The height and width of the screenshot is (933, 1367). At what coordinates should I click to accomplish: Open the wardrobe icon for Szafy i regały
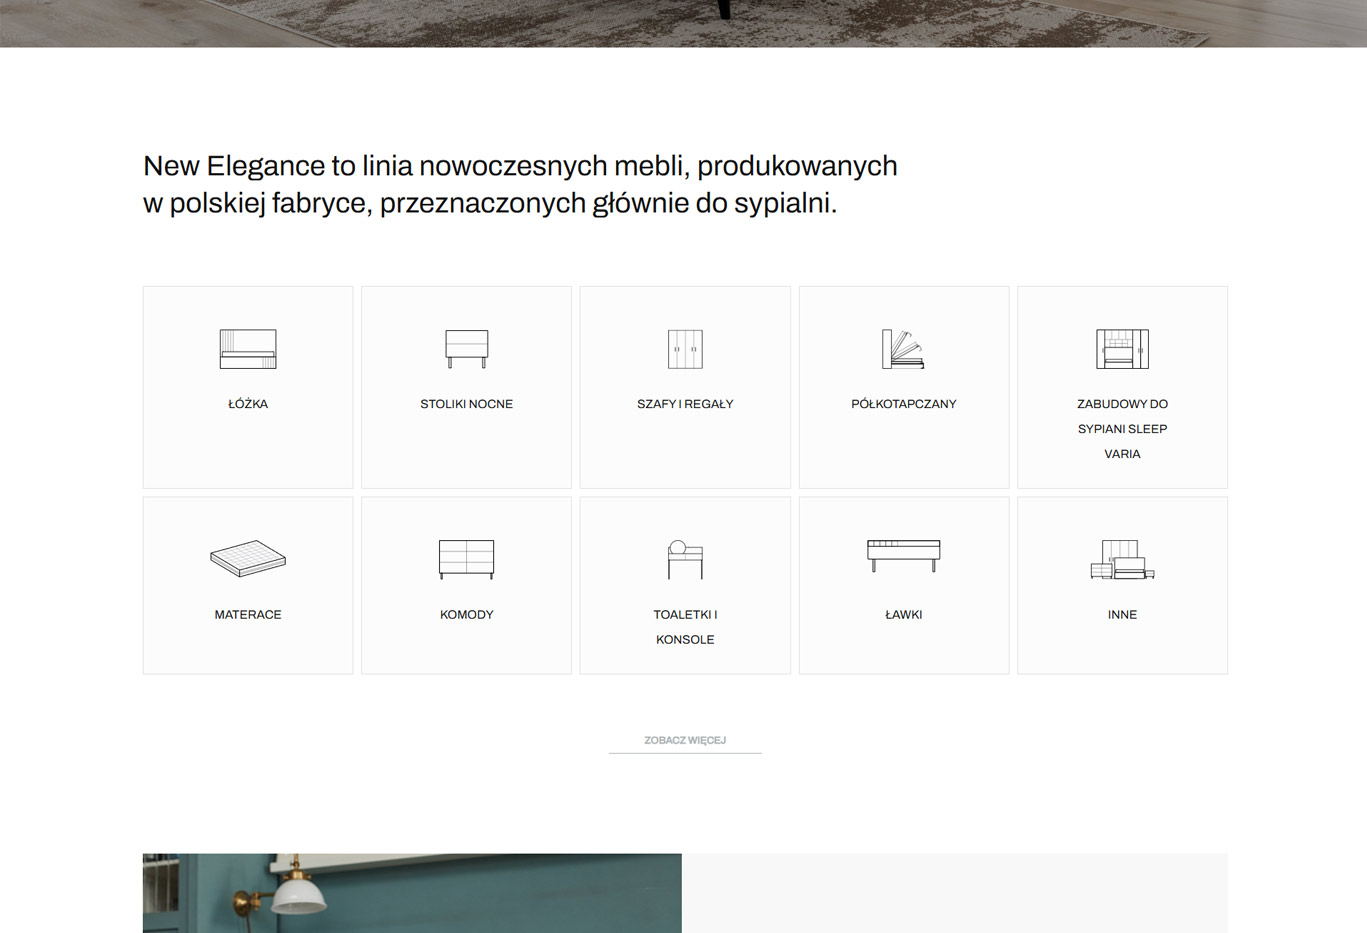pos(685,349)
